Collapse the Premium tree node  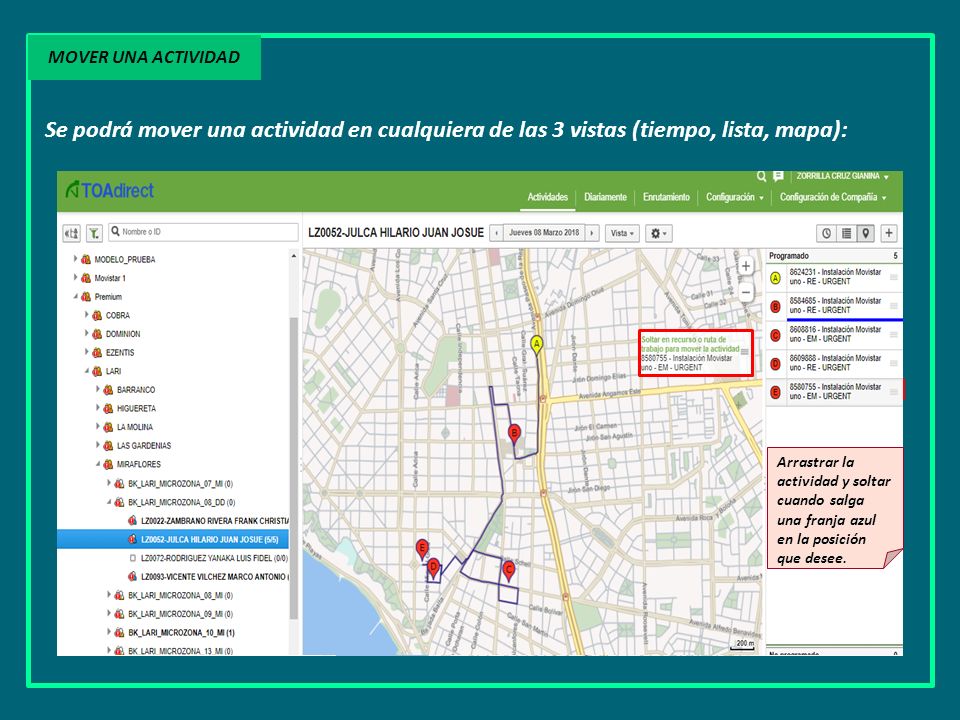coord(75,296)
